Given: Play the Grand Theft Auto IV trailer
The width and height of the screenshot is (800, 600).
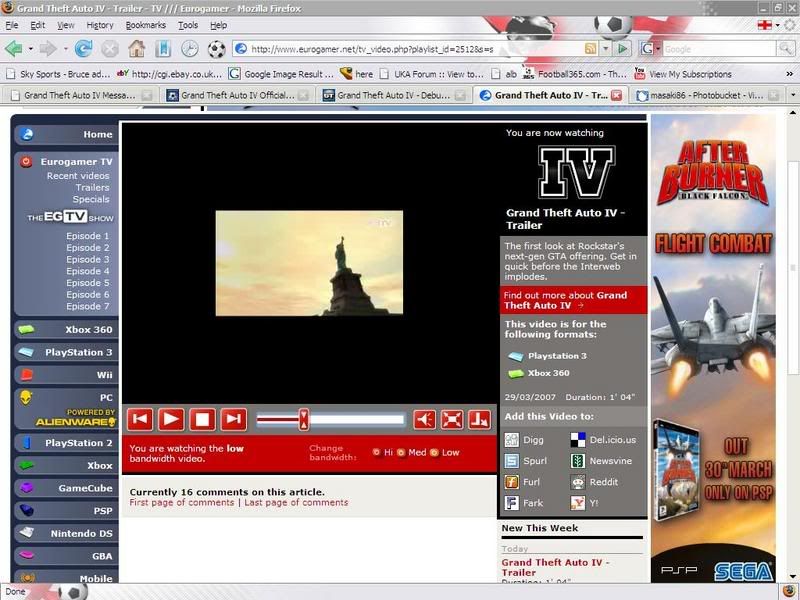Looking at the screenshot, I should pos(171,419).
